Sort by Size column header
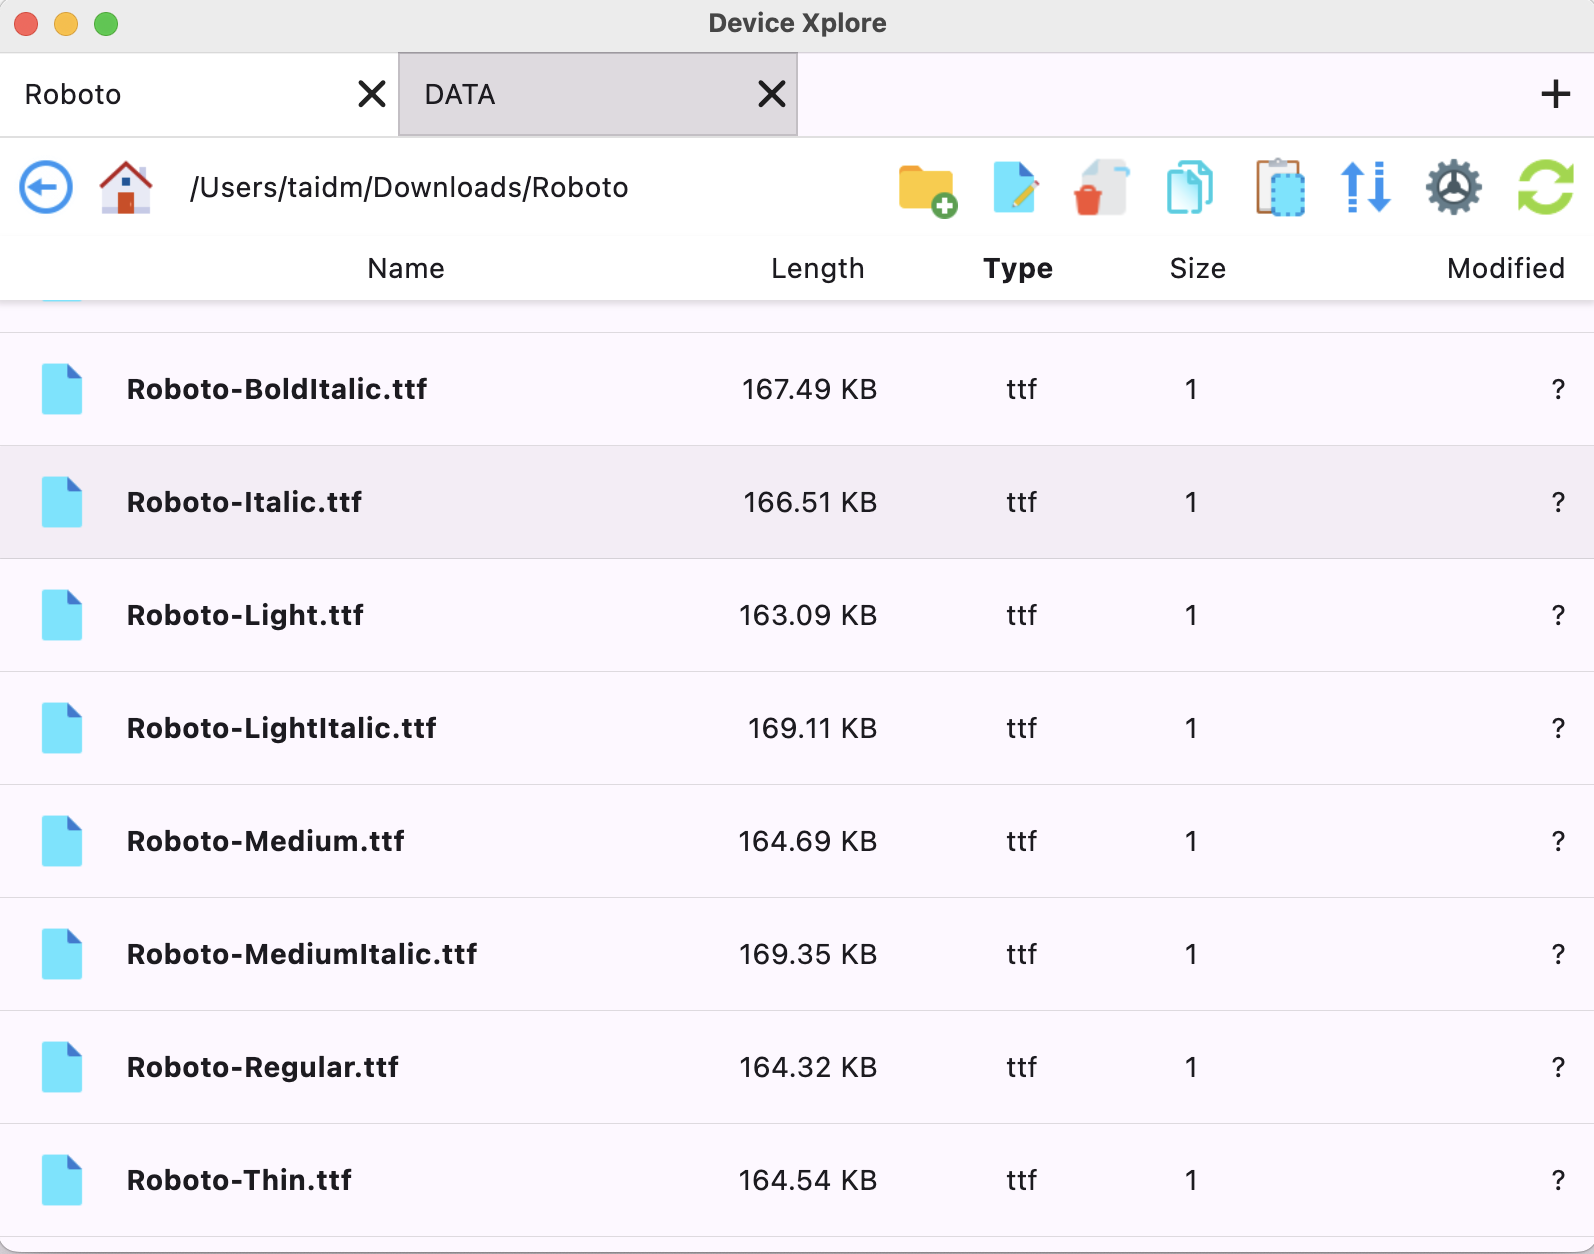 coord(1198,268)
